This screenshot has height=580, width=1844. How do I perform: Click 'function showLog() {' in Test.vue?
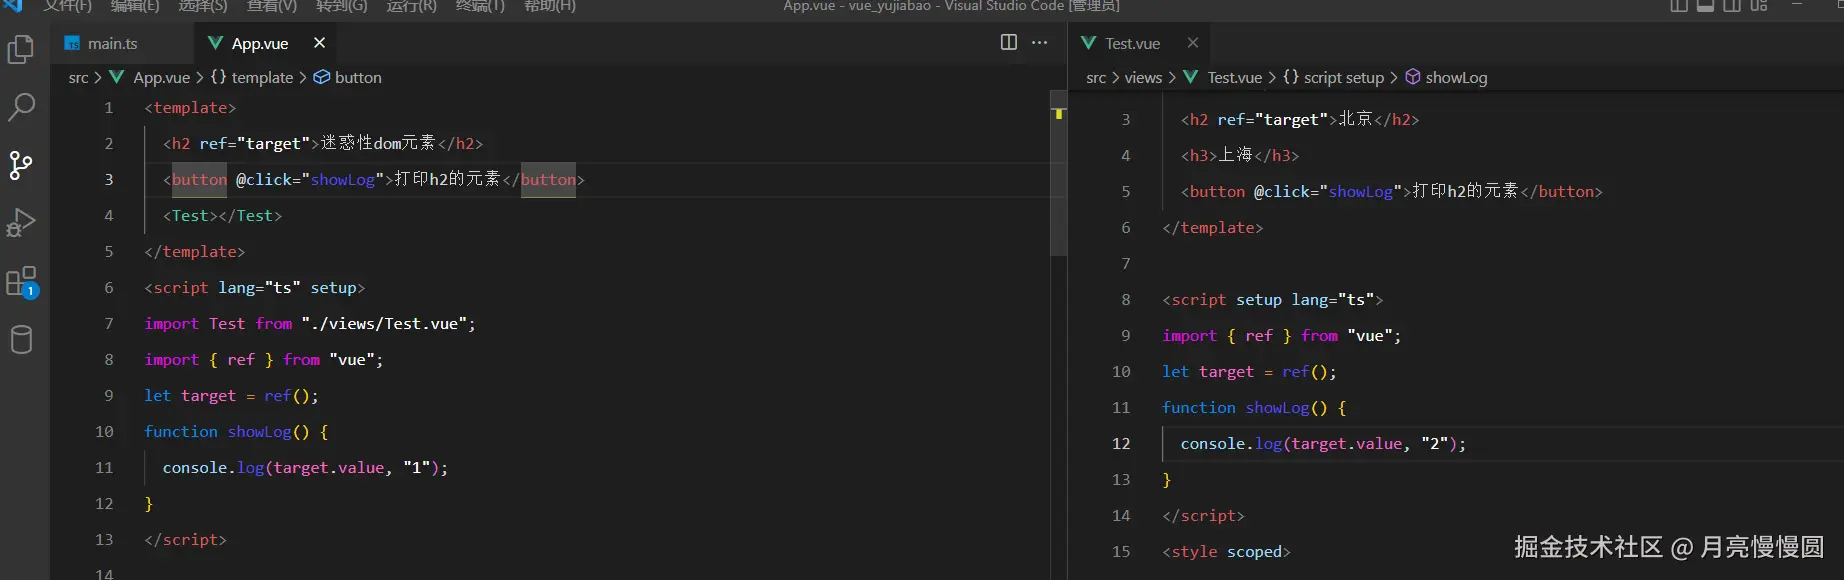(x=1254, y=407)
